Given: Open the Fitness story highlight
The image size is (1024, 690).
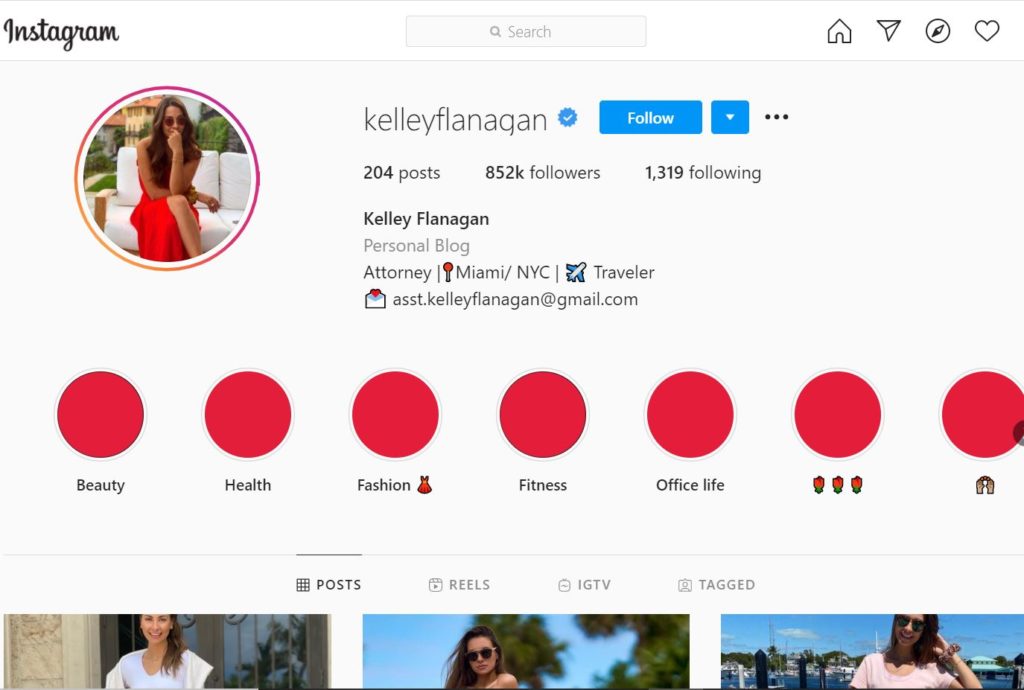Looking at the screenshot, I should [543, 415].
